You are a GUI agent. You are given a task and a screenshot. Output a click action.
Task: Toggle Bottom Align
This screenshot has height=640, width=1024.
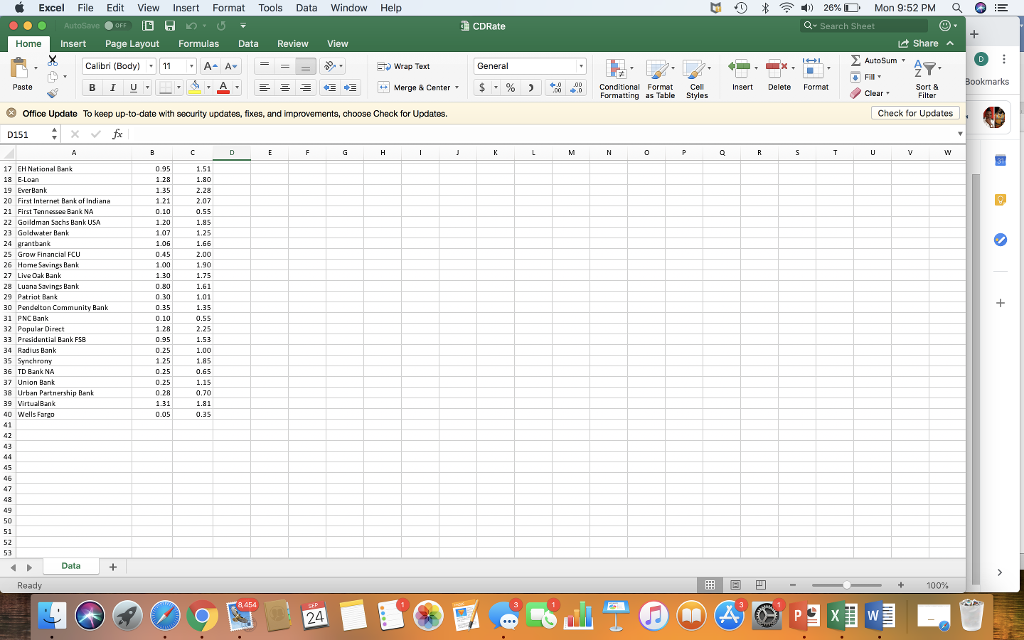(306, 66)
